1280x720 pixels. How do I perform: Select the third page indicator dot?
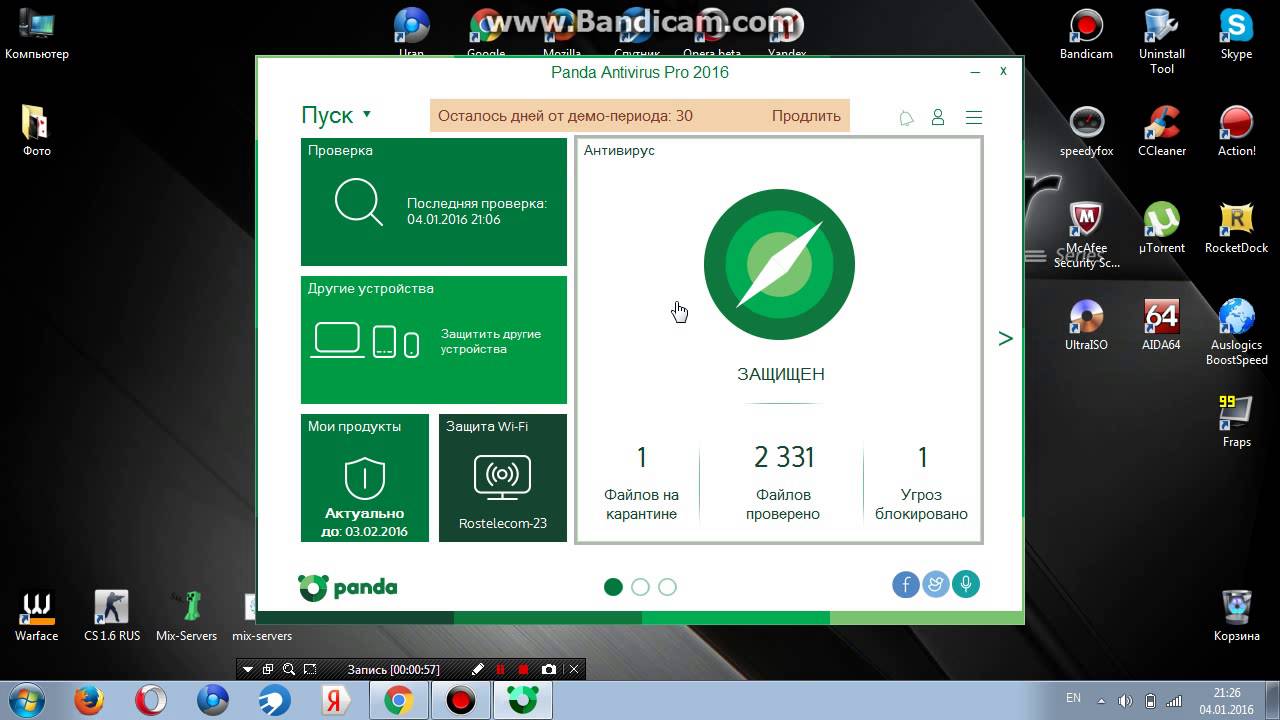click(x=668, y=587)
